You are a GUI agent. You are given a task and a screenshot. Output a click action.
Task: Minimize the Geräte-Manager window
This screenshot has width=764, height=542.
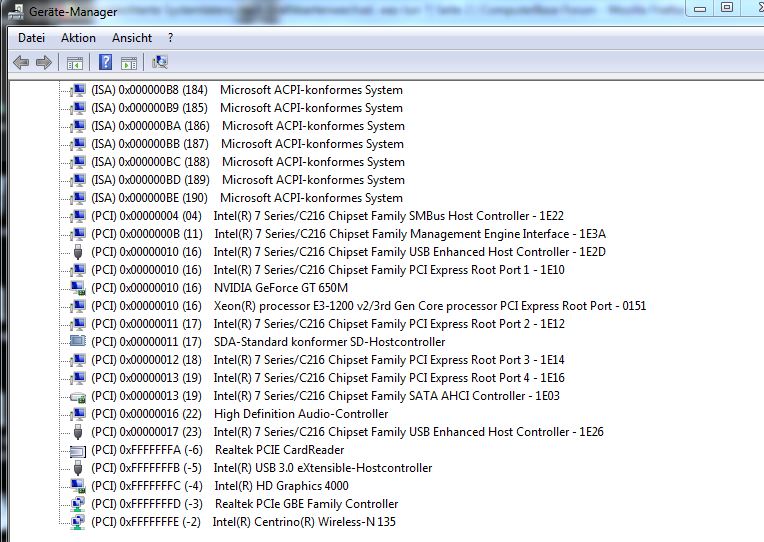click(700, 8)
